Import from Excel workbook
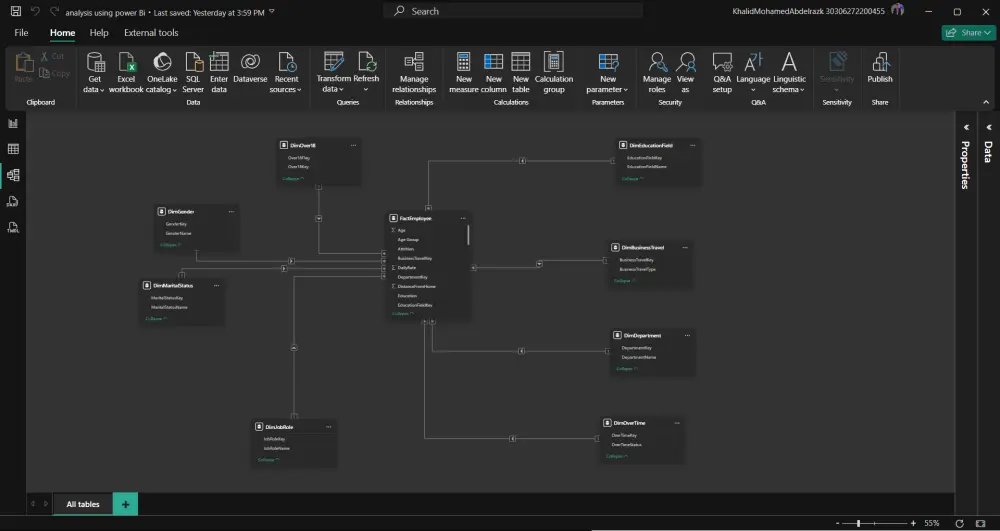Image resolution: width=1000 pixels, height=531 pixels. (126, 73)
